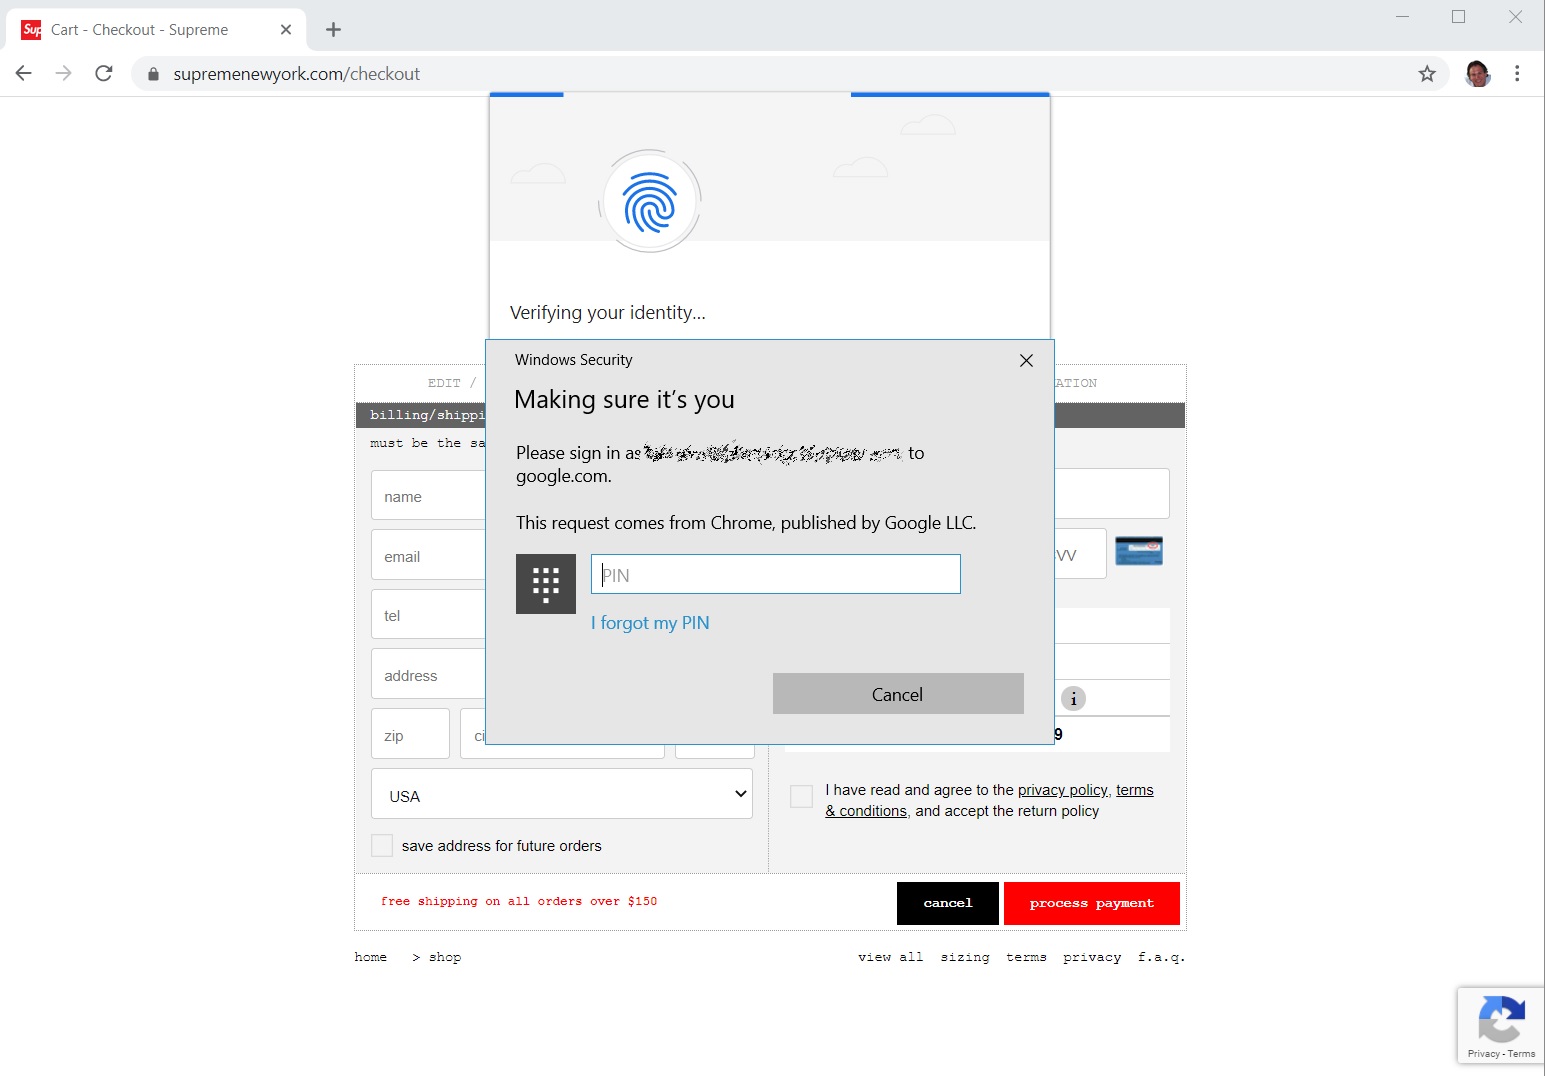Click the address field on checkout form
Viewport: 1545px width, 1076px height.
pos(428,675)
